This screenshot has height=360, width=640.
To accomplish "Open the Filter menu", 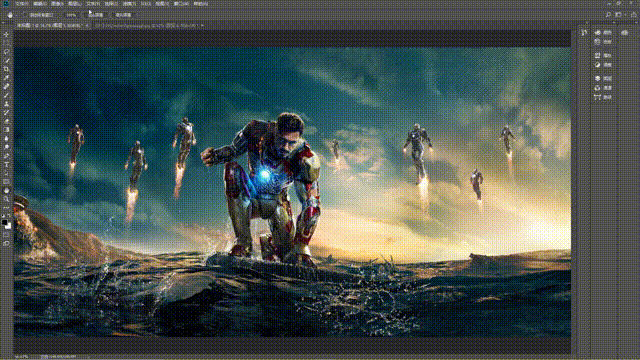I will point(129,4).
